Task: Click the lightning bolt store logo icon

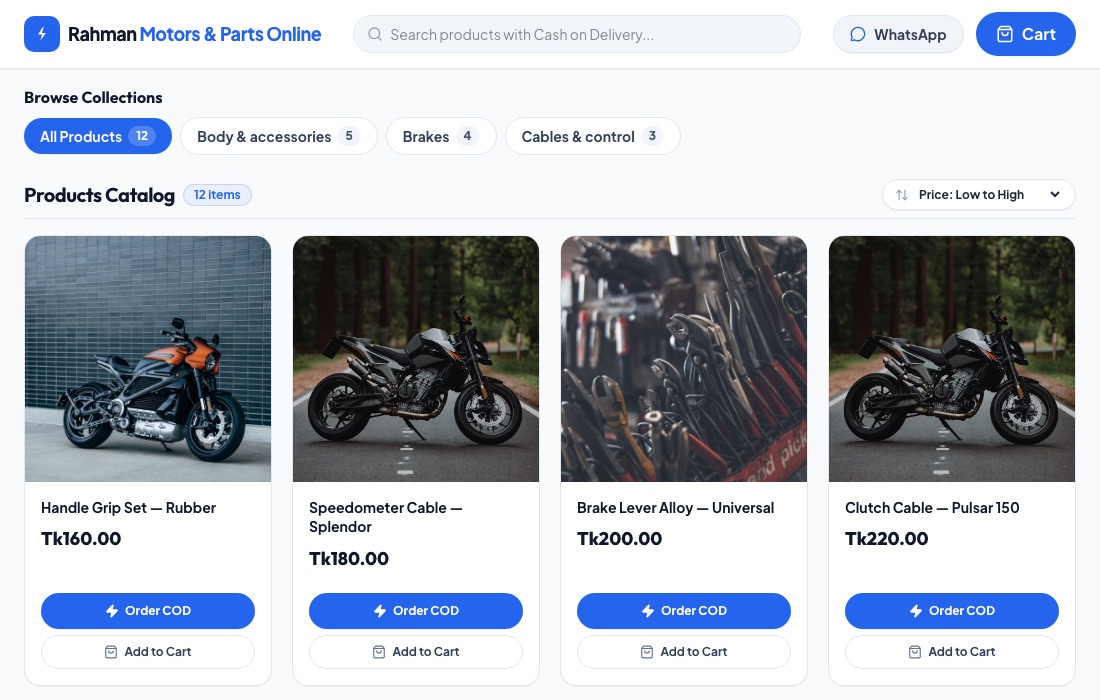Action: tap(42, 34)
